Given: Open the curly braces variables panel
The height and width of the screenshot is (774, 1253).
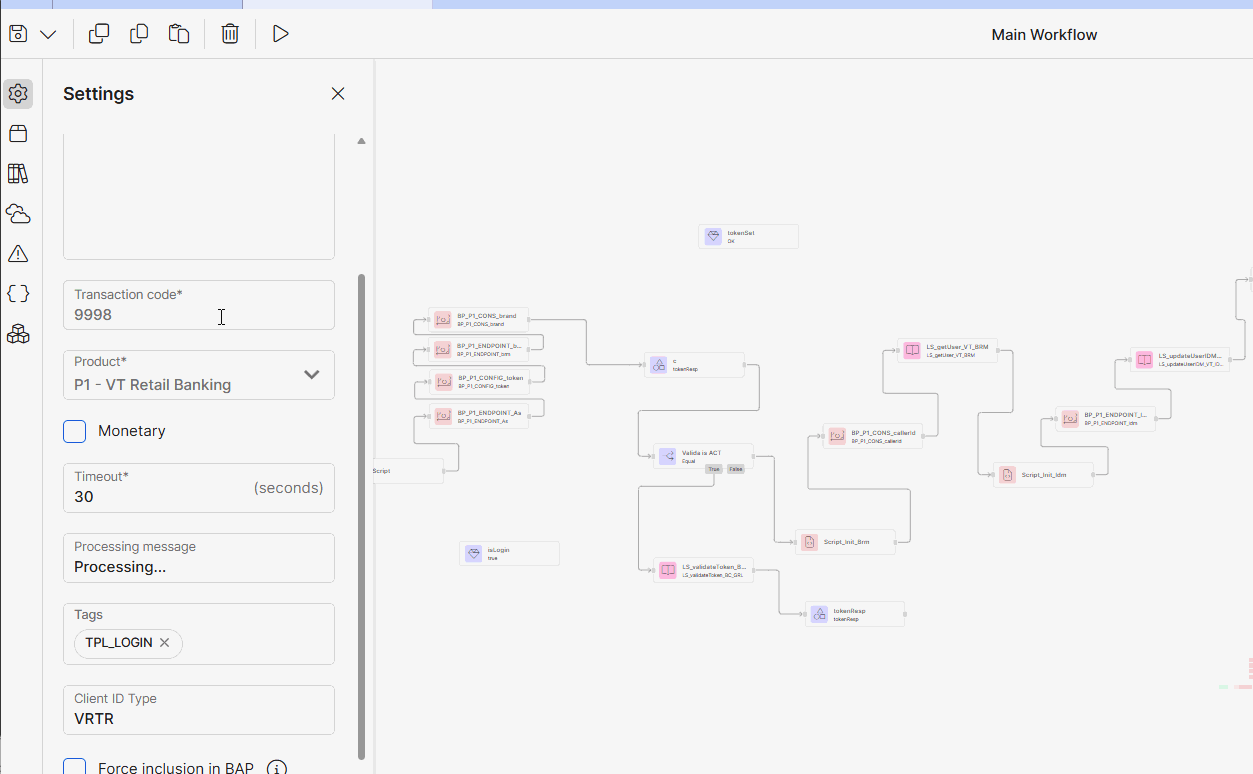Looking at the screenshot, I should pos(18,294).
